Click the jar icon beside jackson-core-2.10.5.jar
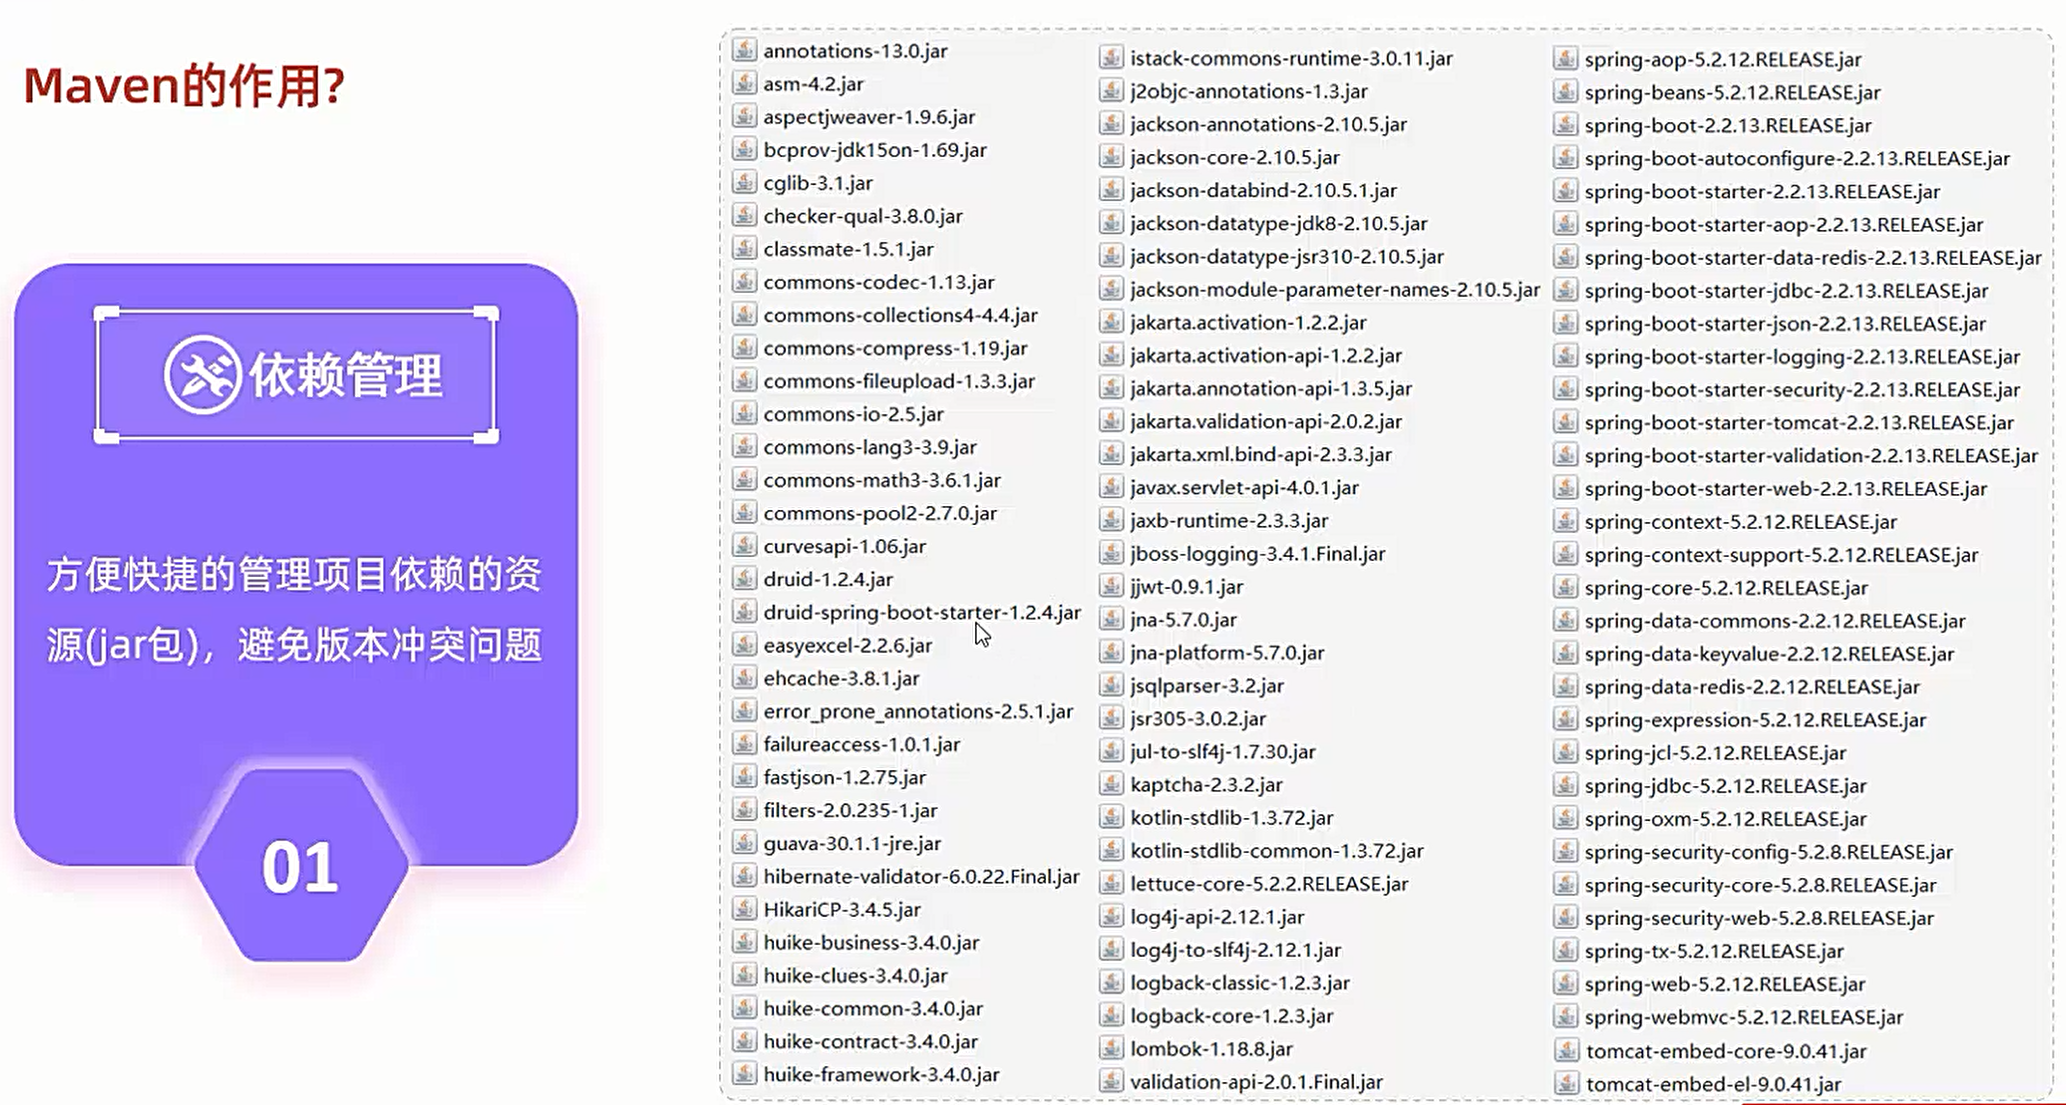Viewport: 2066px width, 1105px height. pyautogui.click(x=1111, y=156)
